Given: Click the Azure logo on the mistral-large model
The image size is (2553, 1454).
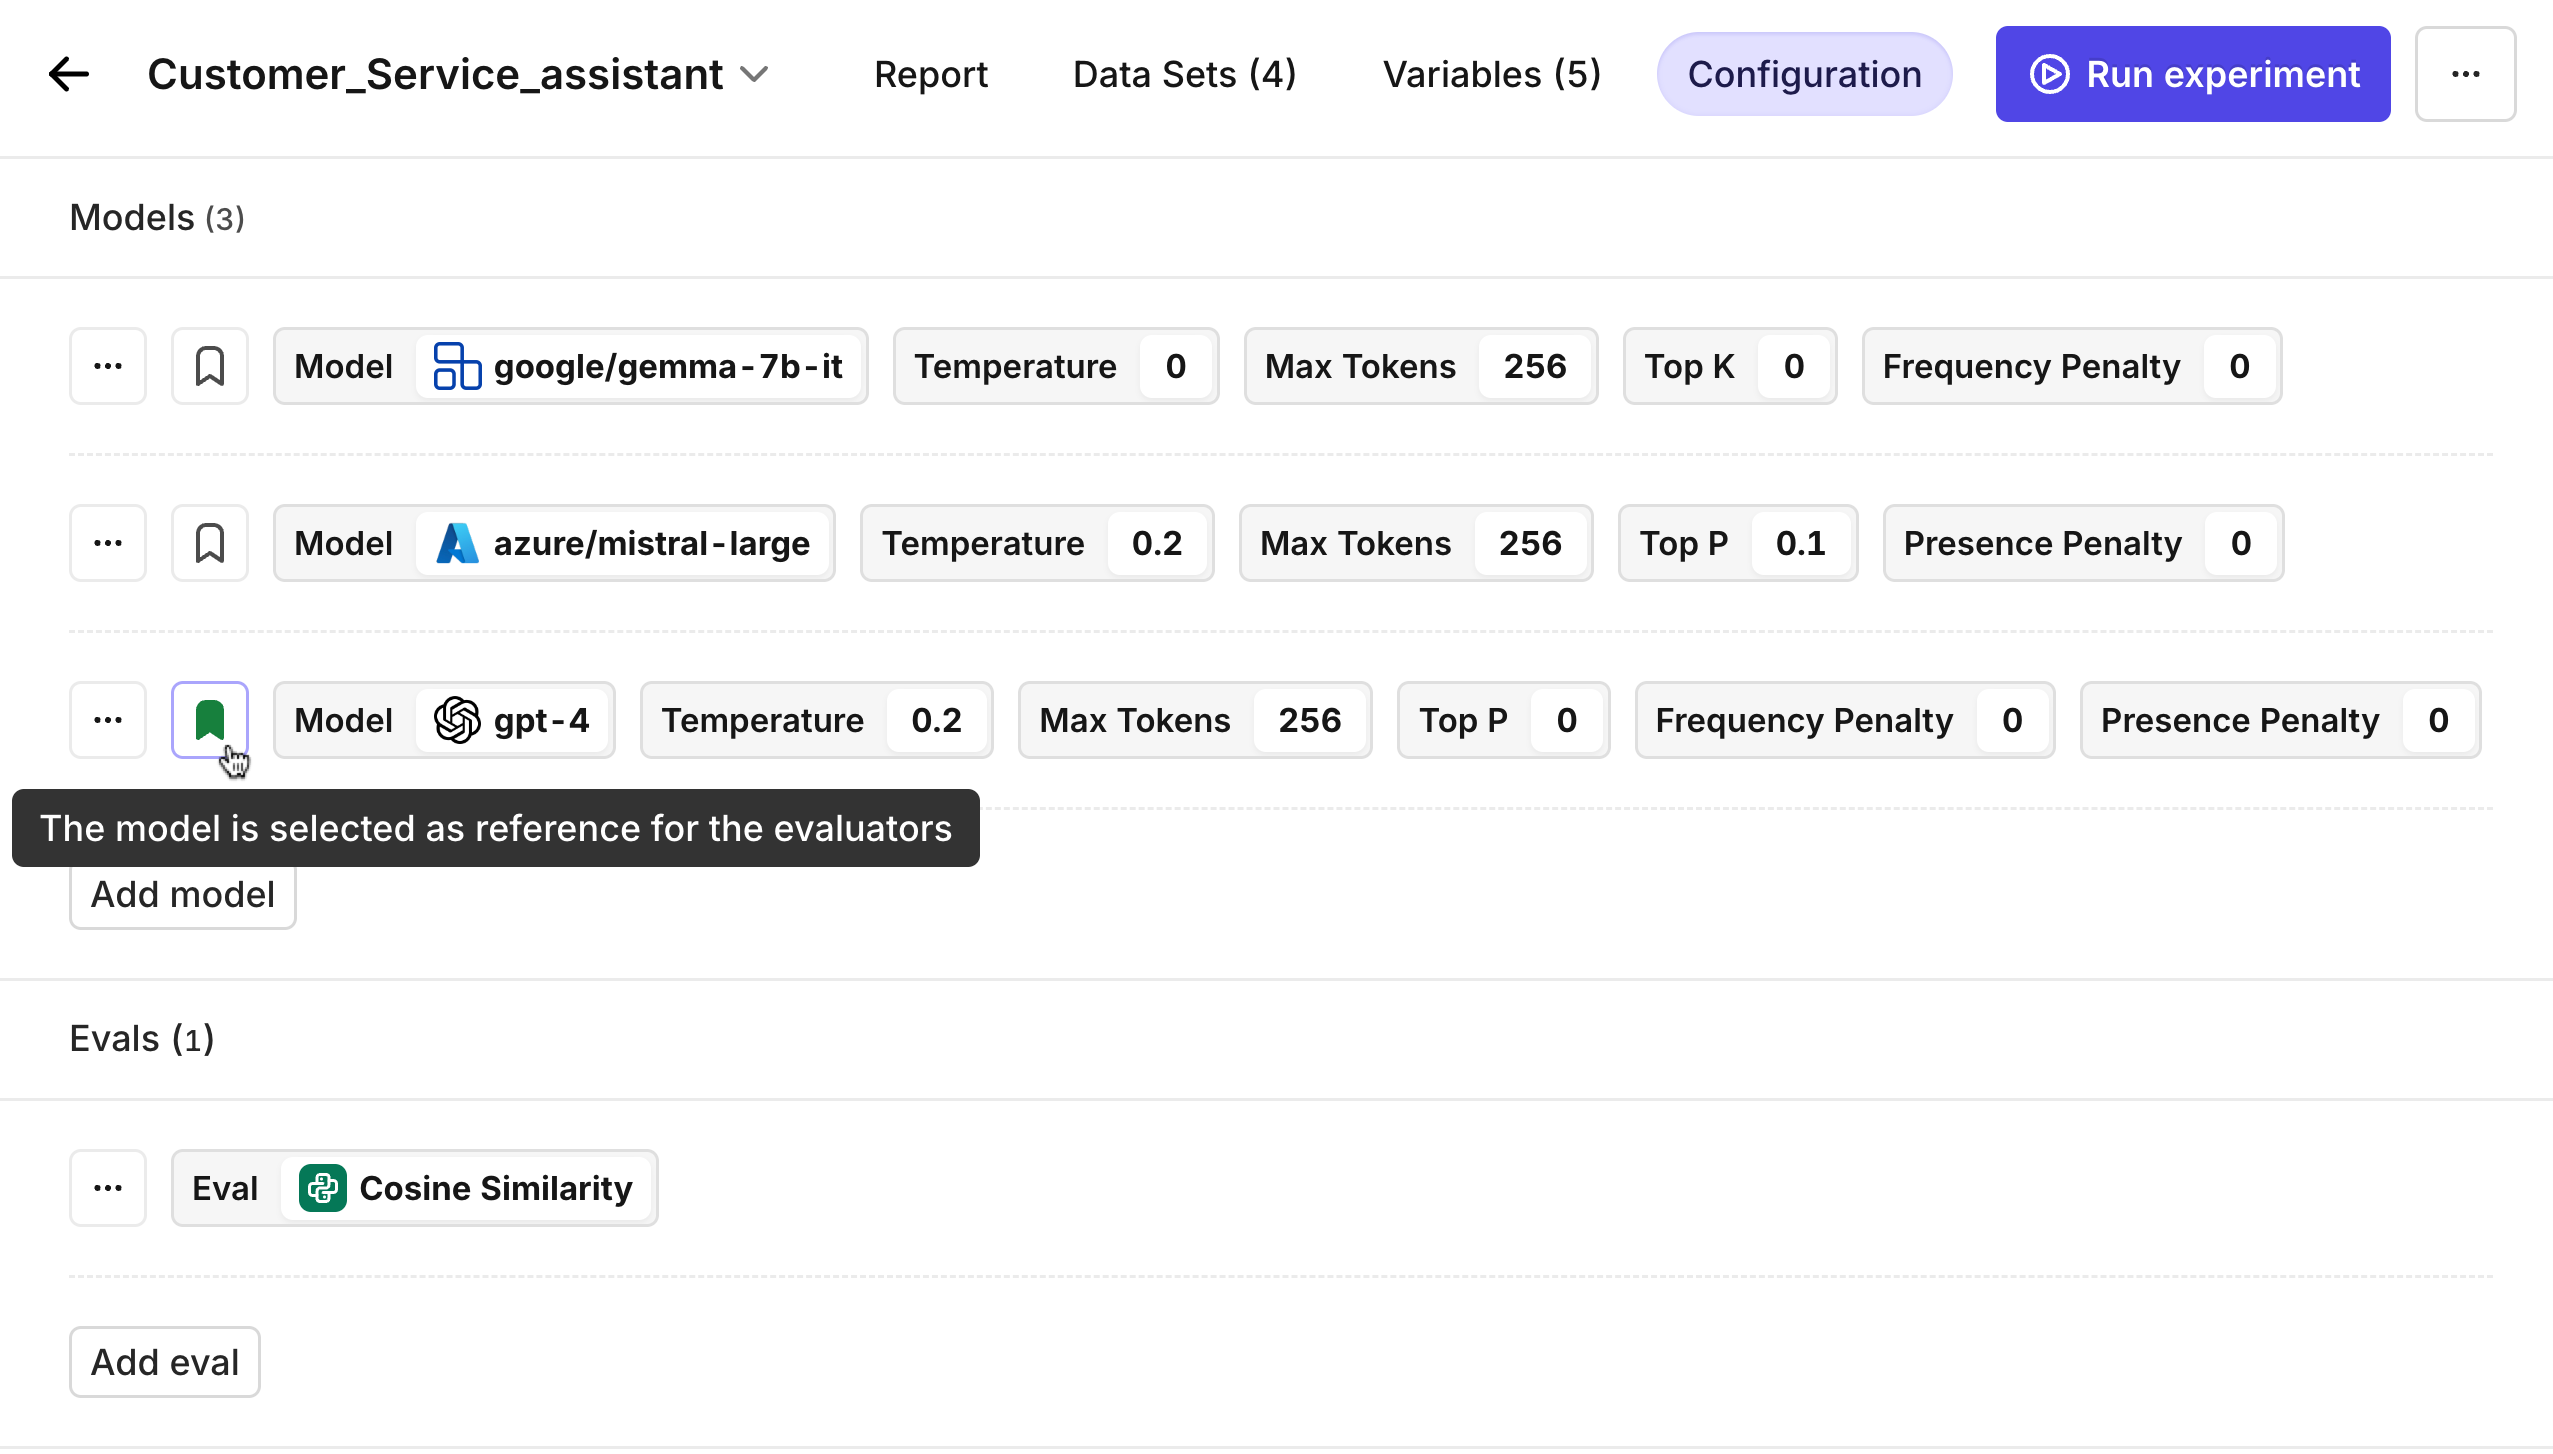Looking at the screenshot, I should coord(457,543).
